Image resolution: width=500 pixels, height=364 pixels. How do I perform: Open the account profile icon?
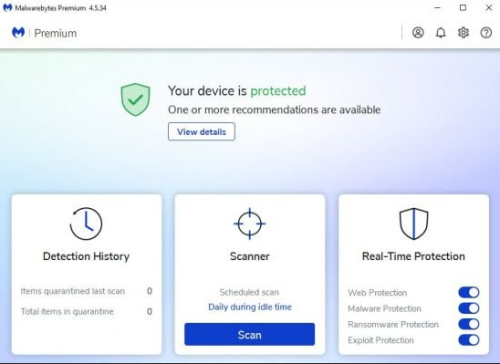(x=418, y=33)
